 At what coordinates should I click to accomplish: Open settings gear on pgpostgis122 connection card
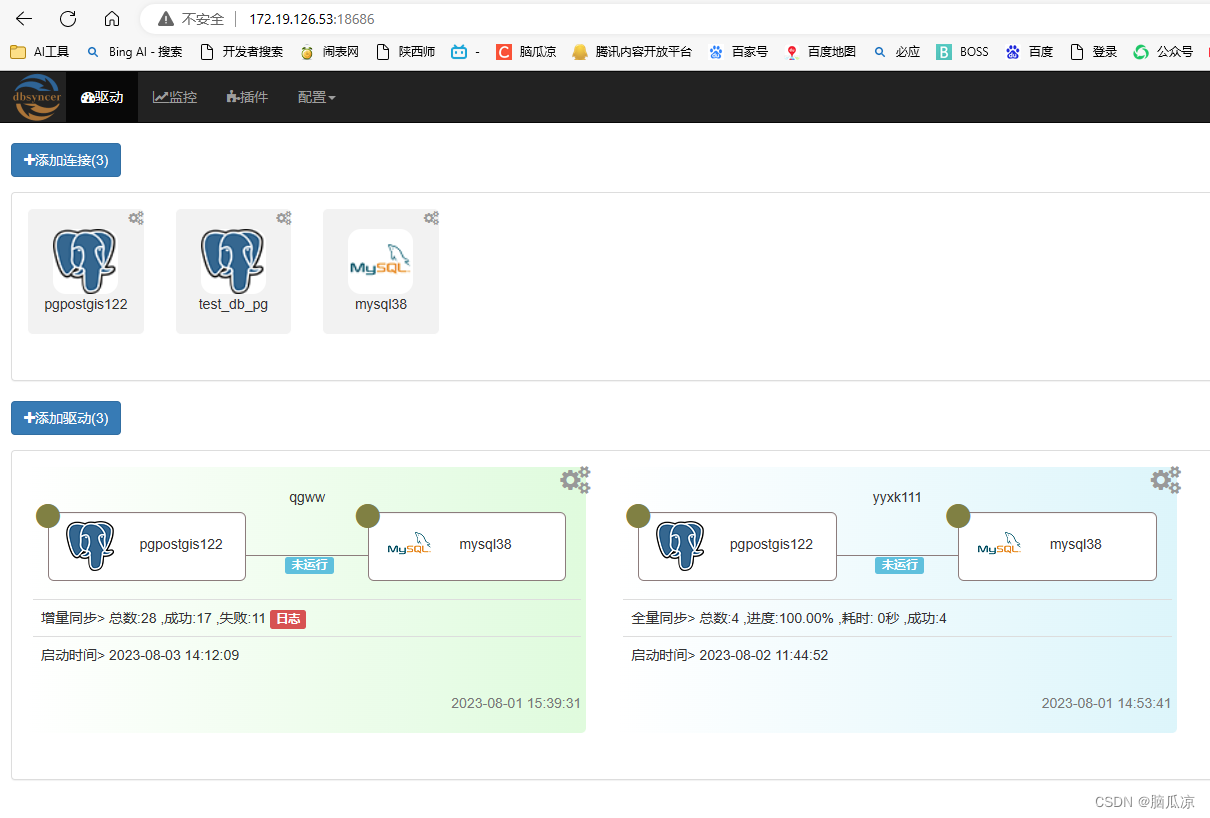pyautogui.click(x=135, y=218)
